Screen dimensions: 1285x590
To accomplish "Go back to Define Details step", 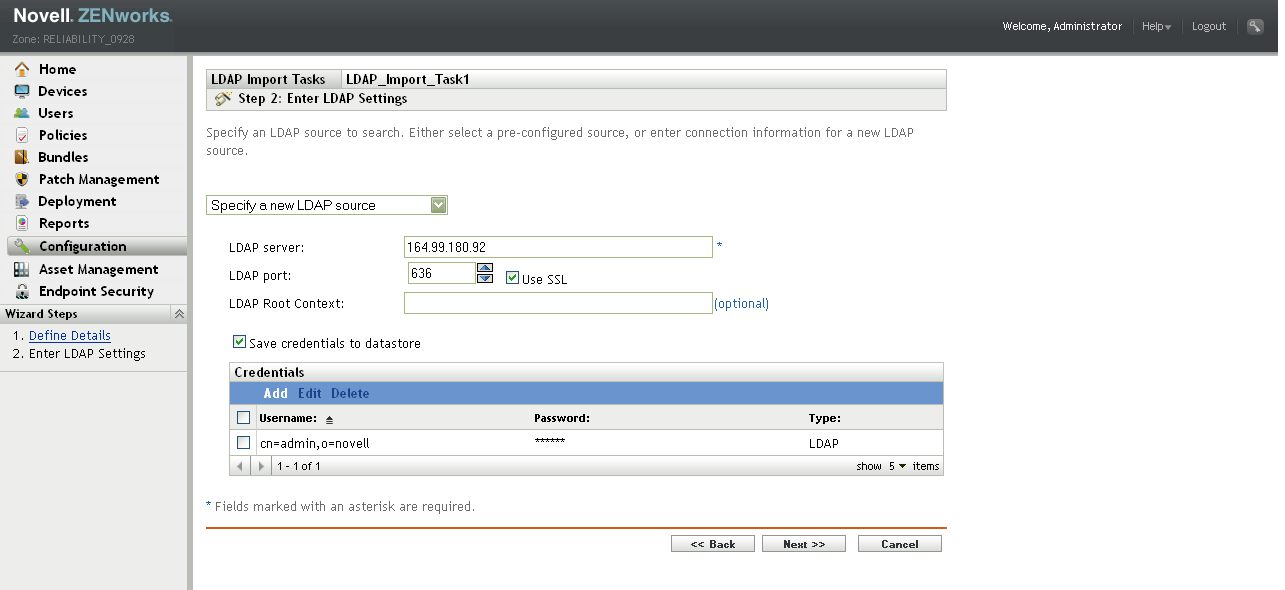I will tap(69, 335).
